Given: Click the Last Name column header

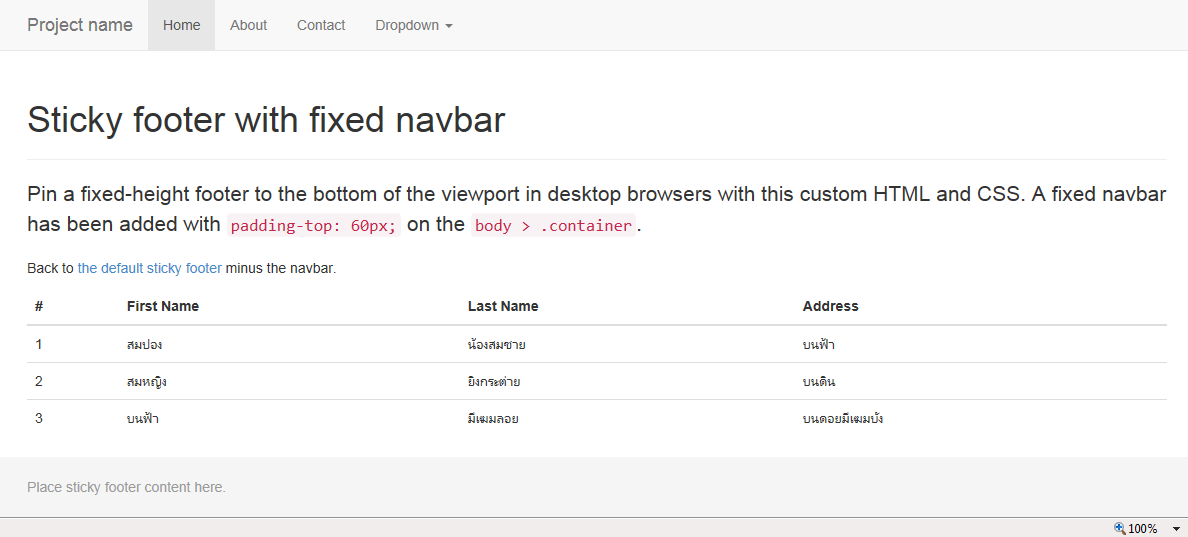Looking at the screenshot, I should coord(503,306).
